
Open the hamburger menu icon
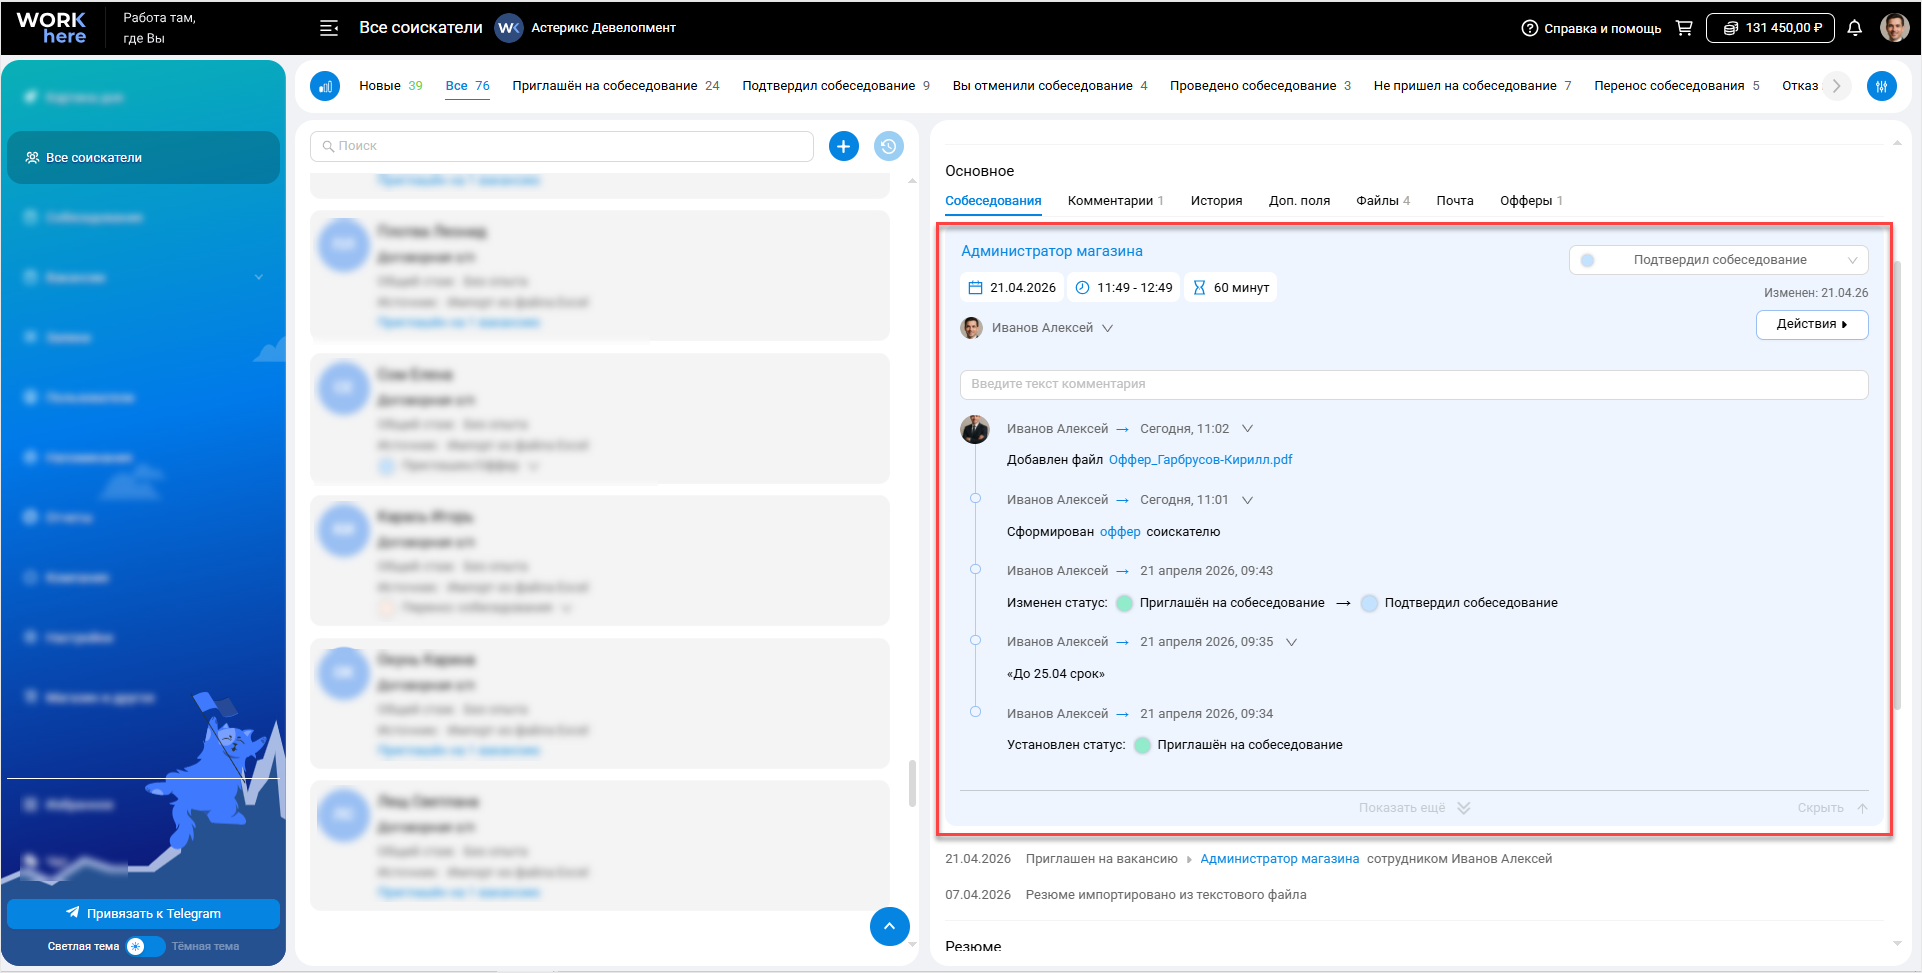tap(329, 28)
